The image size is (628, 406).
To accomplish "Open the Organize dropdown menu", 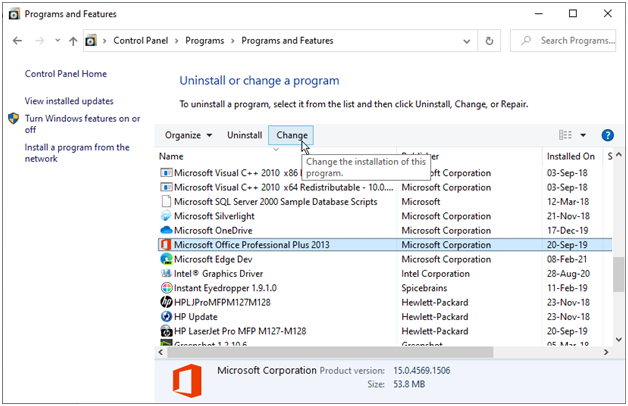I will [x=188, y=135].
